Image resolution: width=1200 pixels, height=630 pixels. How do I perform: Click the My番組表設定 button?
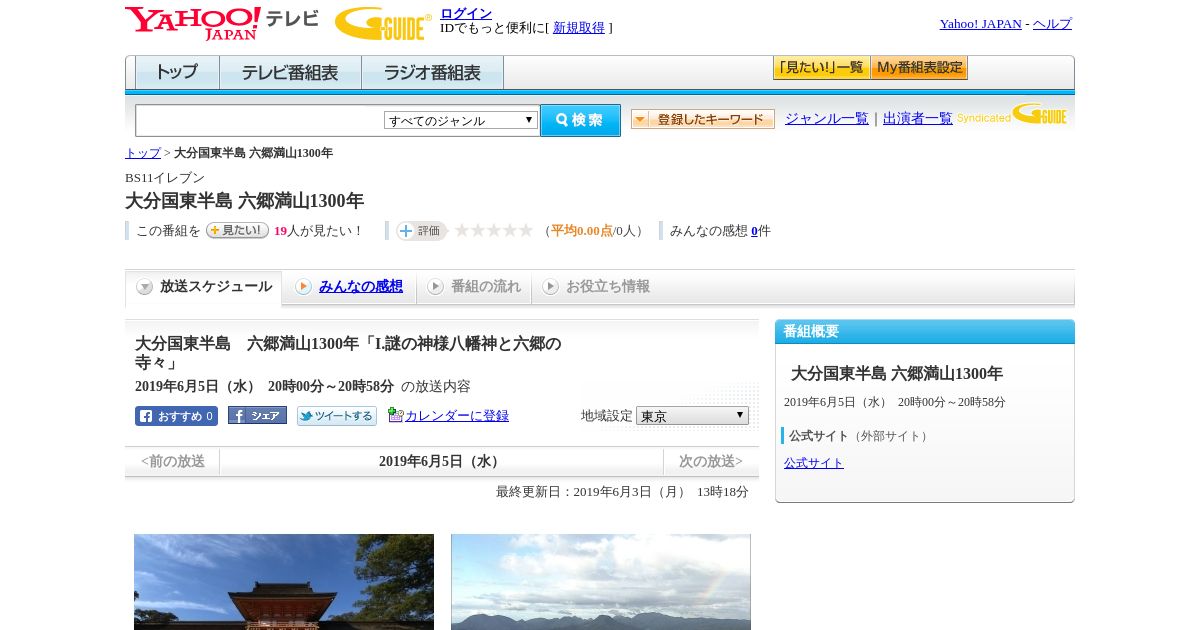[919, 68]
